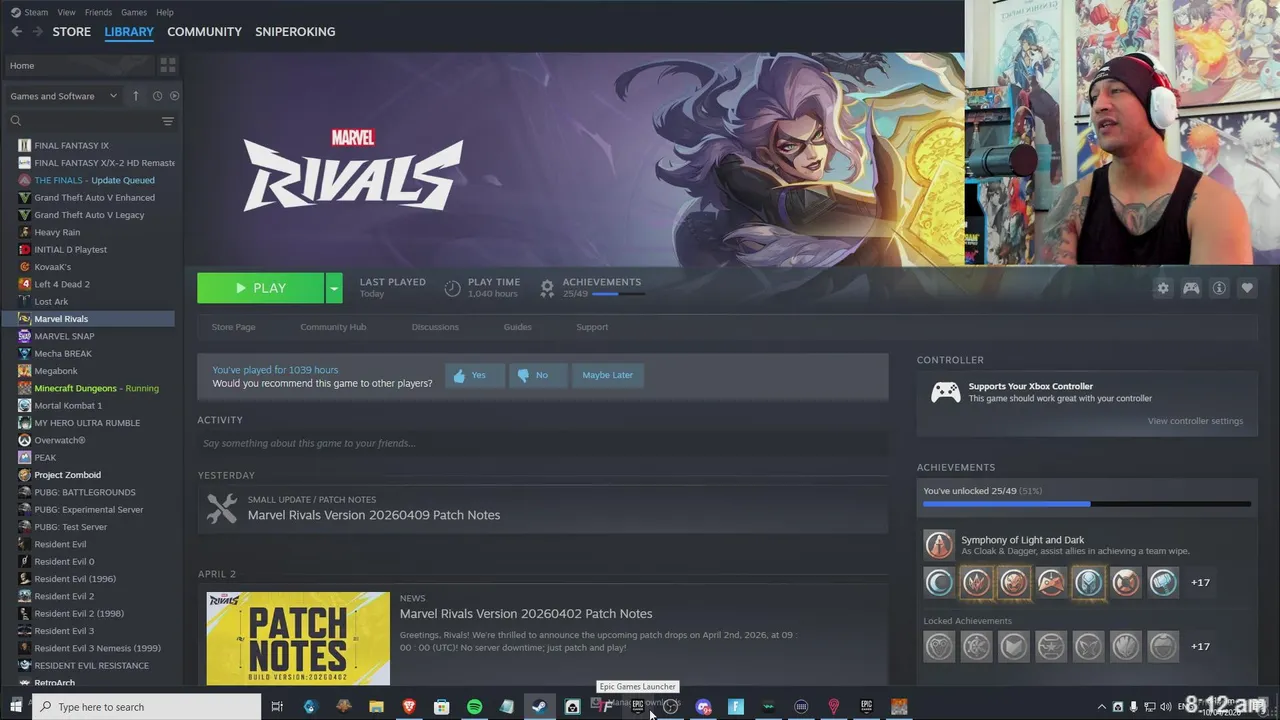Click the back navigation arrow
Screen dimensions: 1280x720
16,32
